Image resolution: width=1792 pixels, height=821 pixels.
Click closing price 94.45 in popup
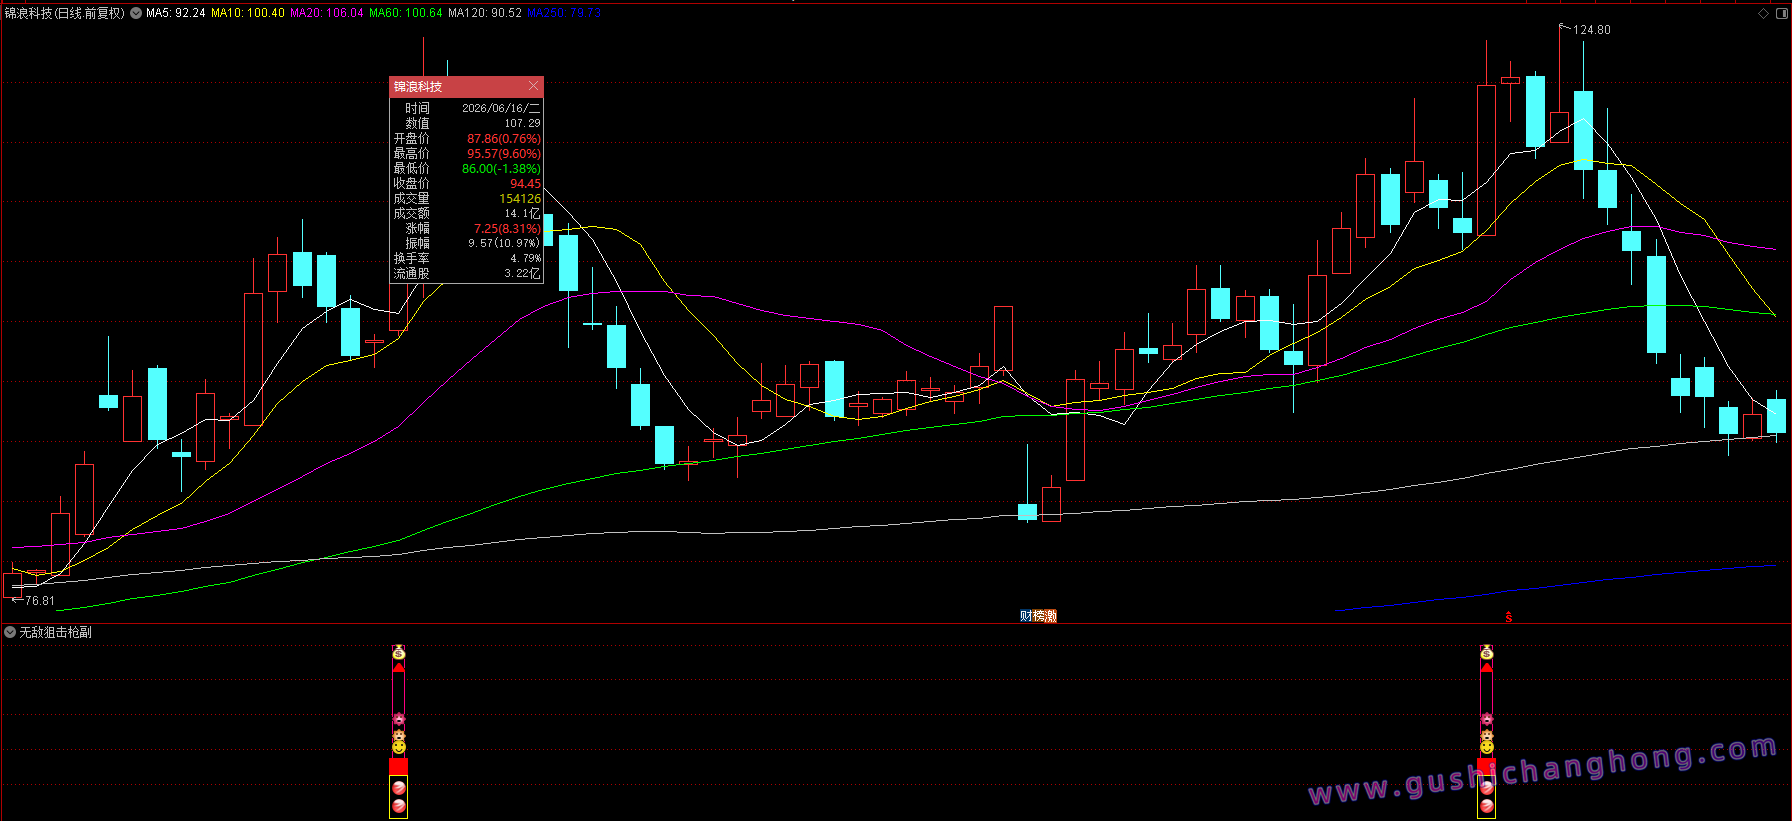pos(525,183)
